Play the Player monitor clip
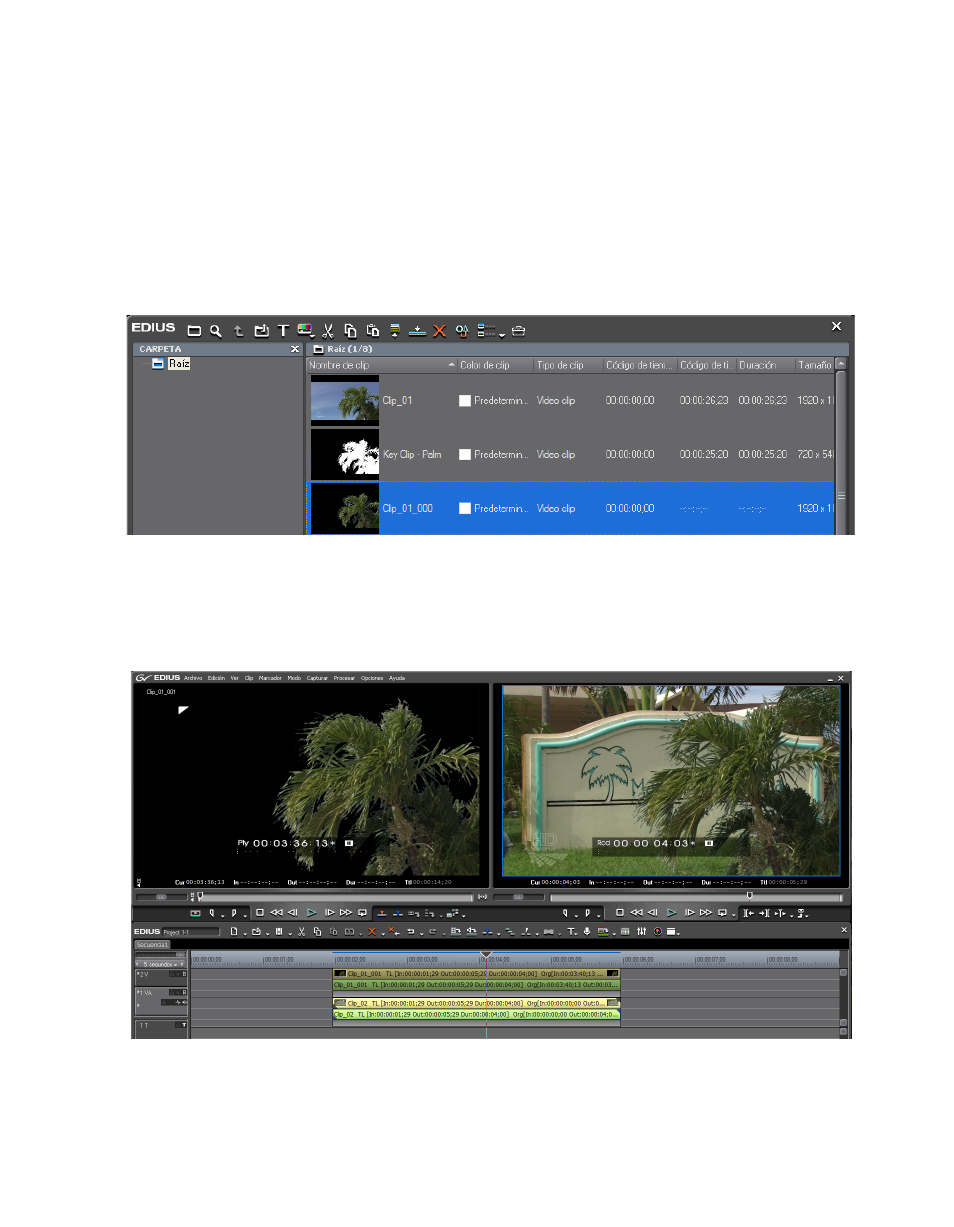The width and height of the screenshot is (954, 1227). click(311, 913)
